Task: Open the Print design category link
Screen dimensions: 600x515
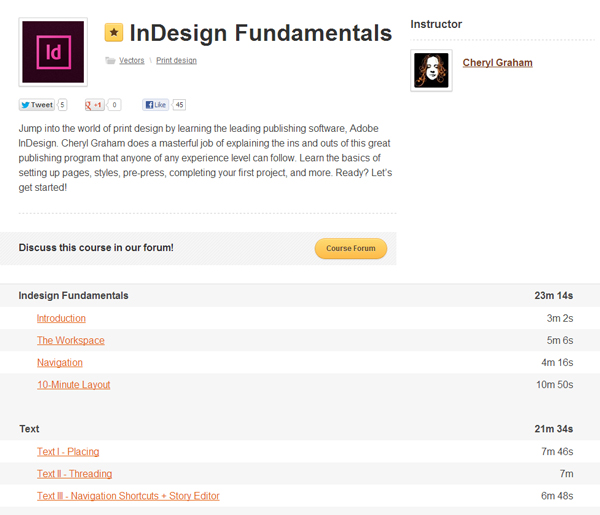Action: [x=177, y=60]
